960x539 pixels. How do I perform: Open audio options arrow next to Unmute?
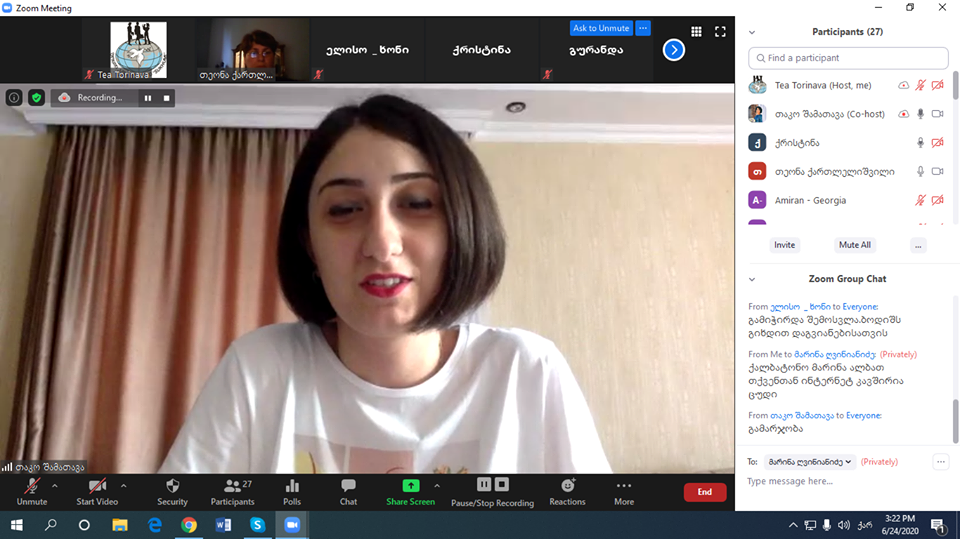pos(55,486)
